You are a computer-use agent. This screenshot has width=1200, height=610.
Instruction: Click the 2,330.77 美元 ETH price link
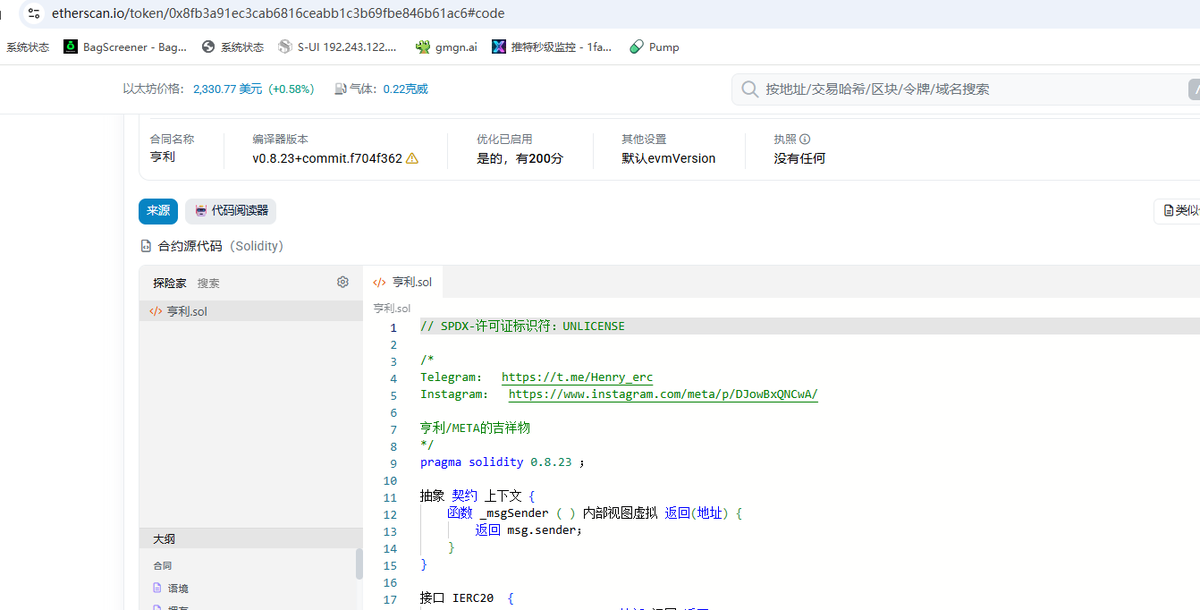pyautogui.click(x=227, y=89)
